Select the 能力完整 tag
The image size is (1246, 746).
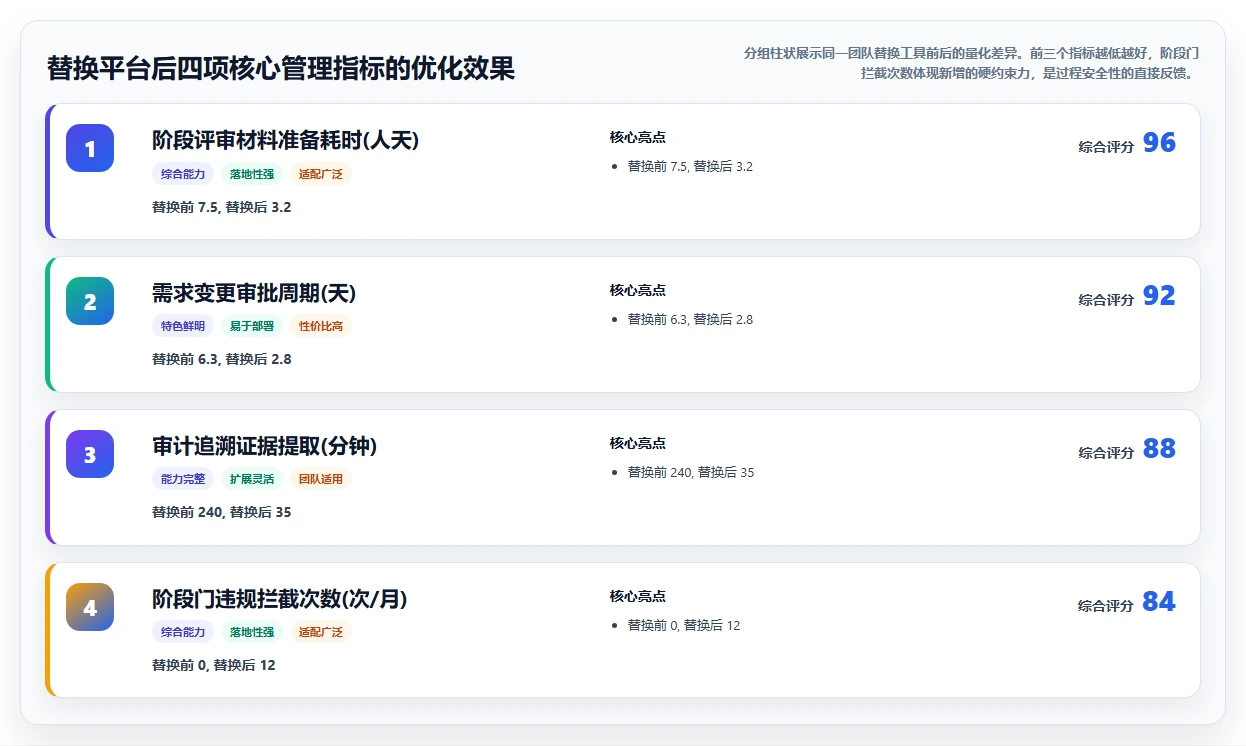coord(183,479)
